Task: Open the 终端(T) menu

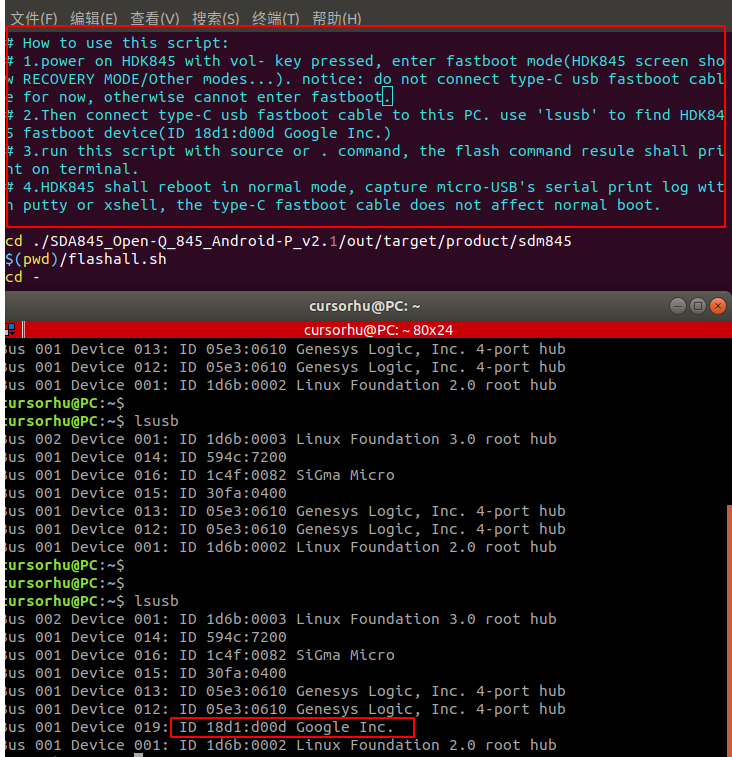Action: pos(276,18)
